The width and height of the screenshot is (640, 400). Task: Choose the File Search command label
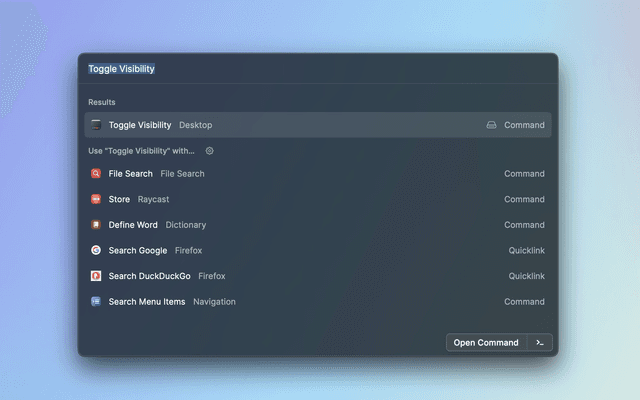(x=131, y=174)
